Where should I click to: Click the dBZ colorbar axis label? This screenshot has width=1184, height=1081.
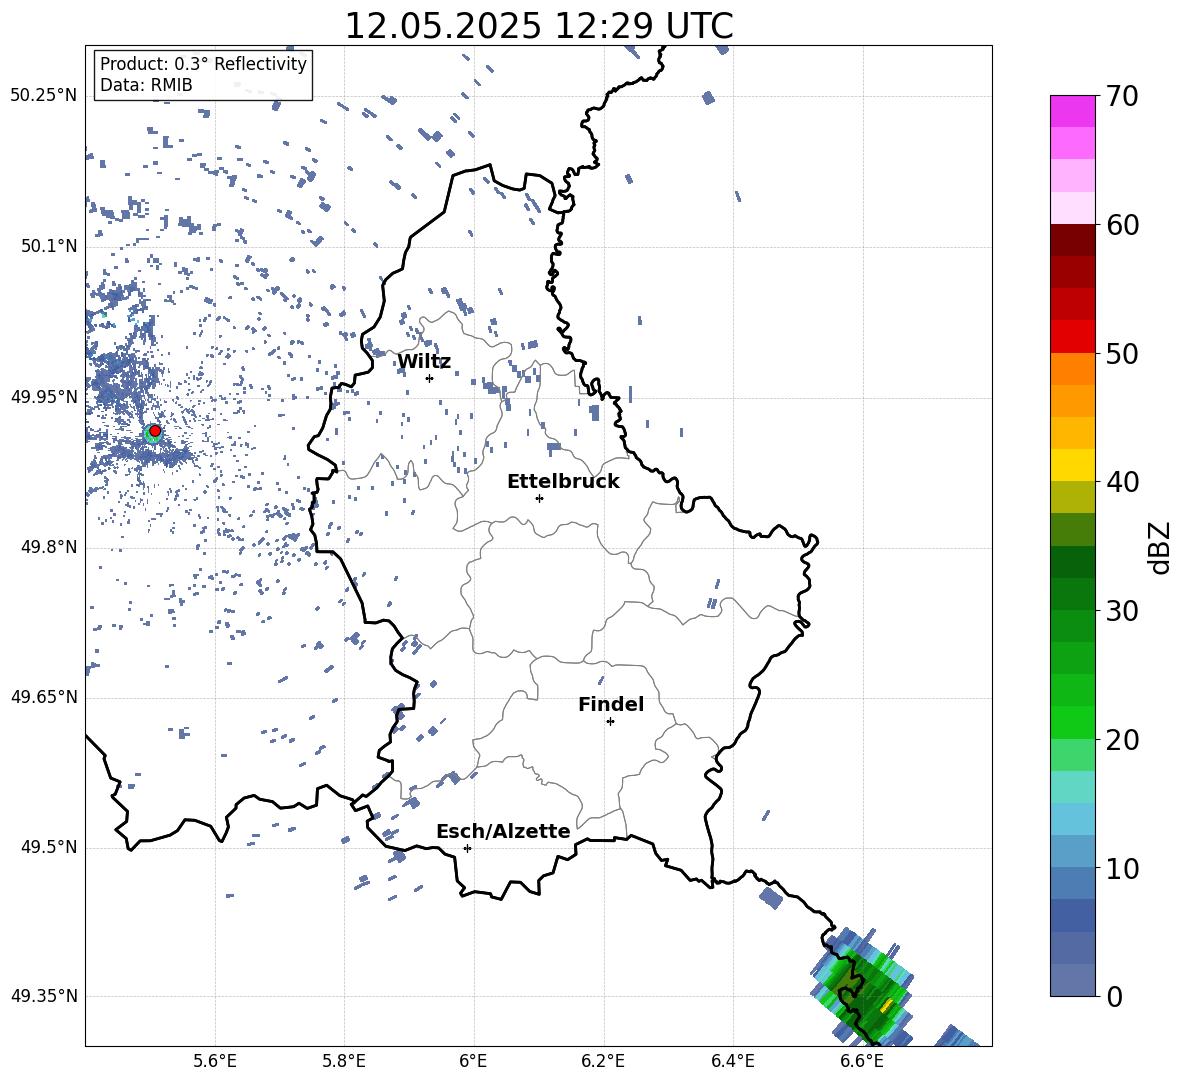click(1159, 547)
